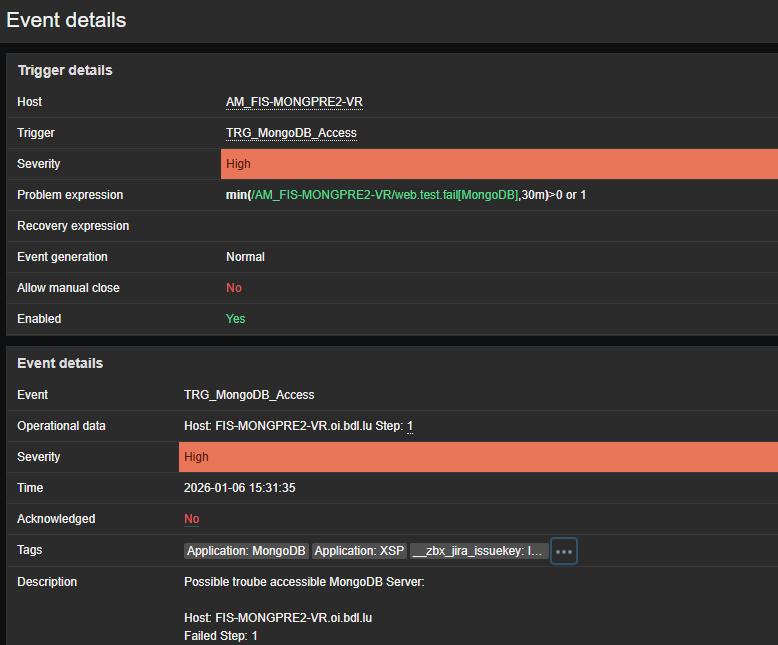Click the Event details section header
The image size is (778, 645).
[60, 363]
